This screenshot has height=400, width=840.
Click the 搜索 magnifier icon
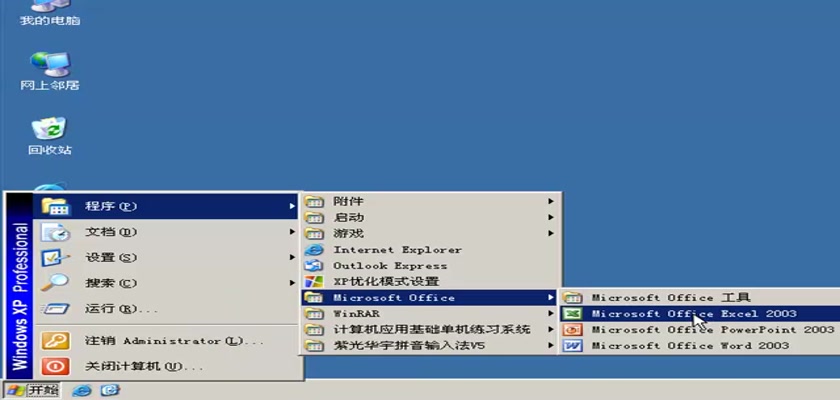pos(56,283)
